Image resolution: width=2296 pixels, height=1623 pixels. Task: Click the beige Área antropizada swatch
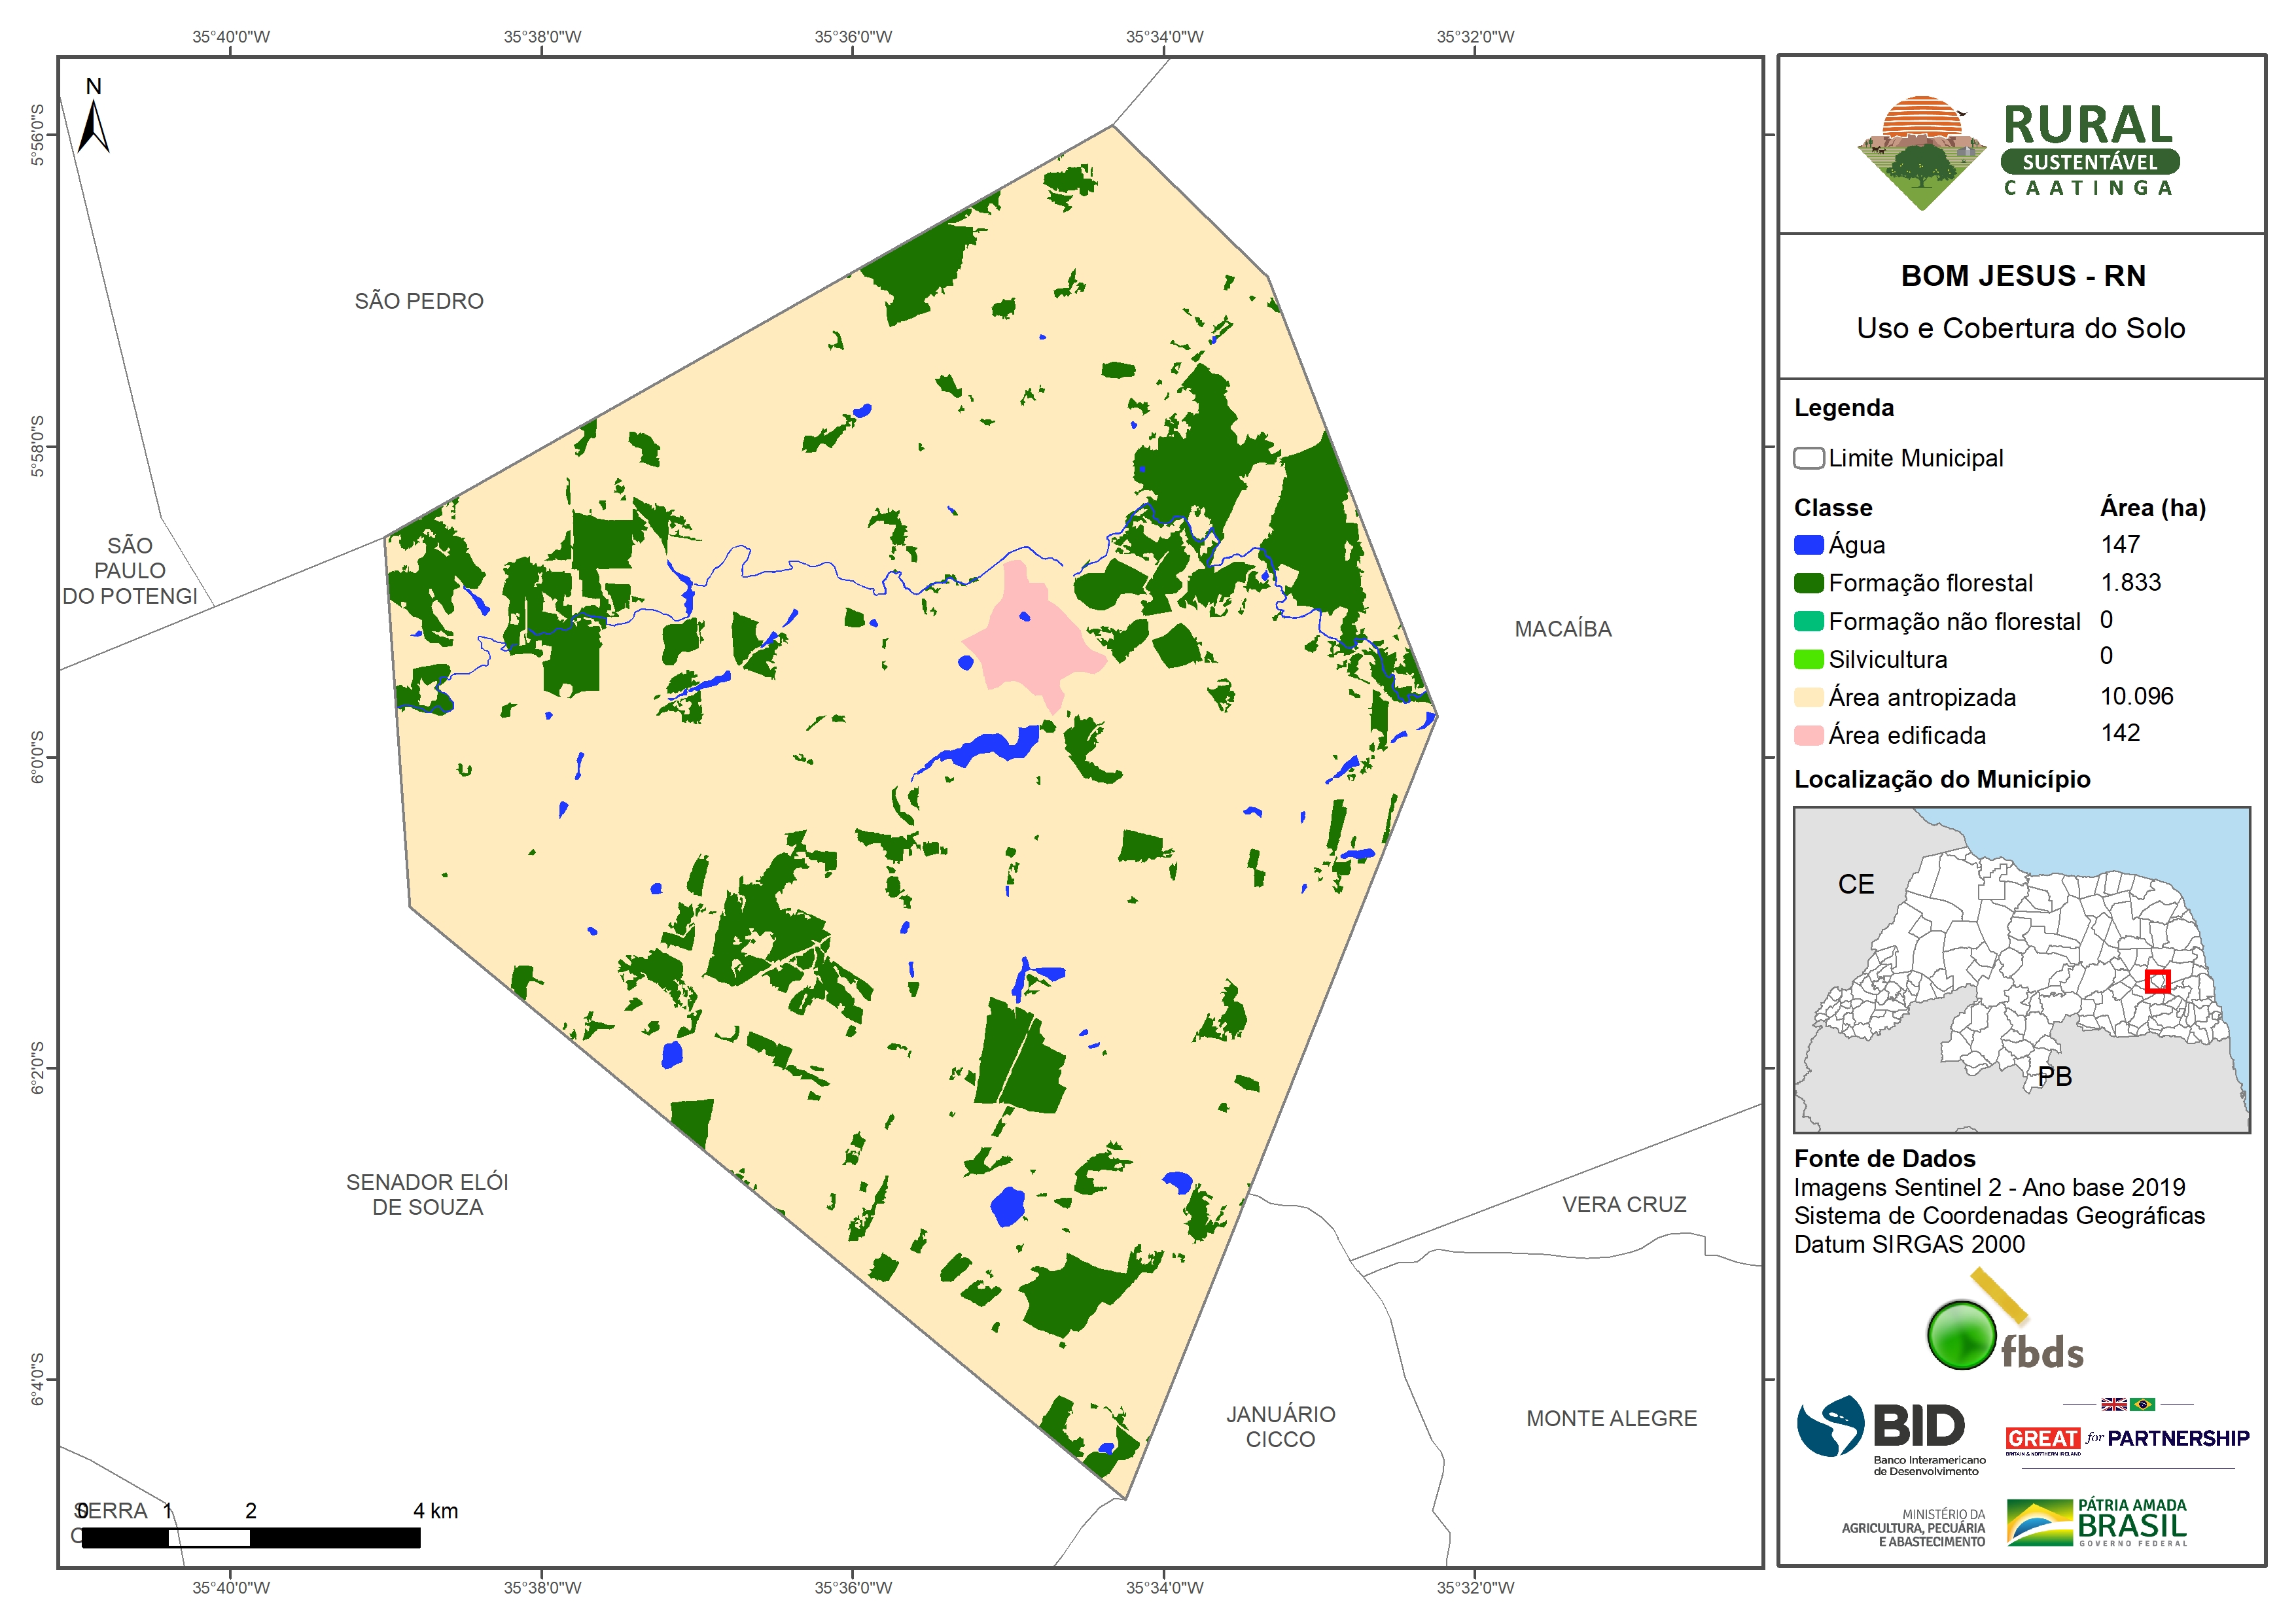tap(1808, 697)
